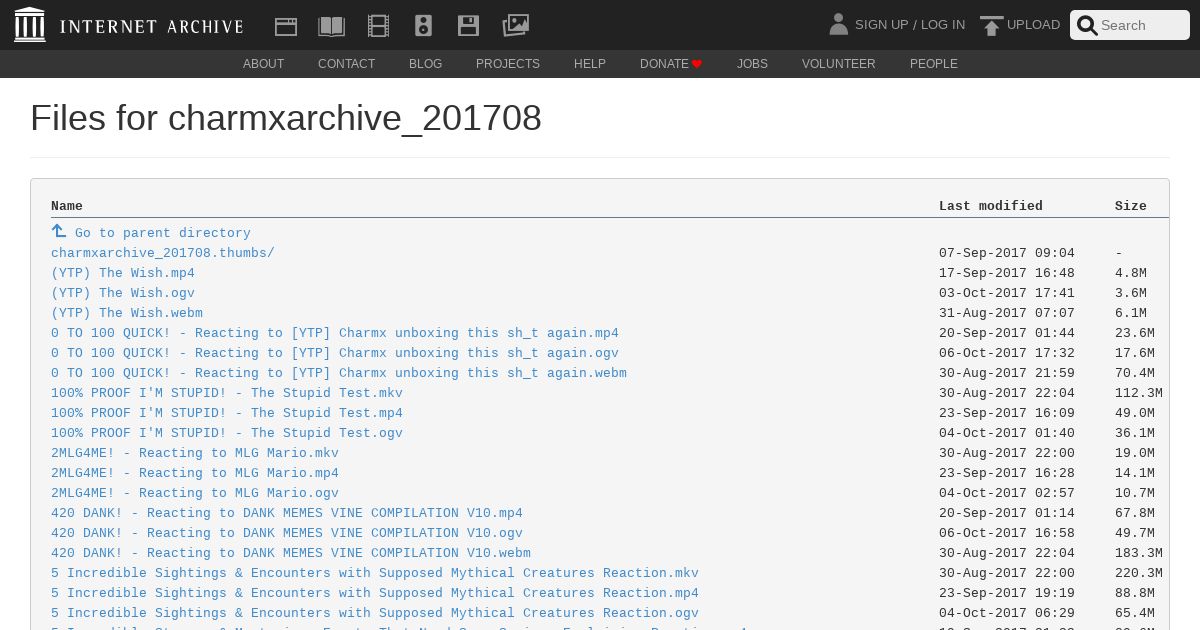Image resolution: width=1200 pixels, height=630 pixels.
Task: Click the red Donate heart
Action: tap(697, 64)
